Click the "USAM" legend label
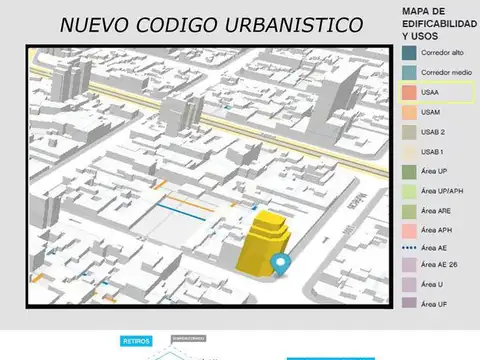This screenshot has width=480, height=360. click(x=430, y=112)
